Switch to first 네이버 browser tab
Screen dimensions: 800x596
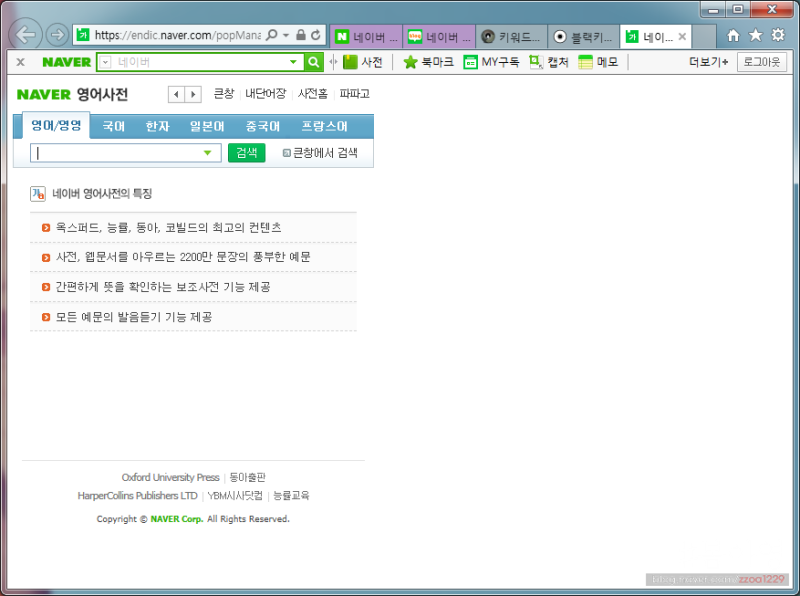366,37
